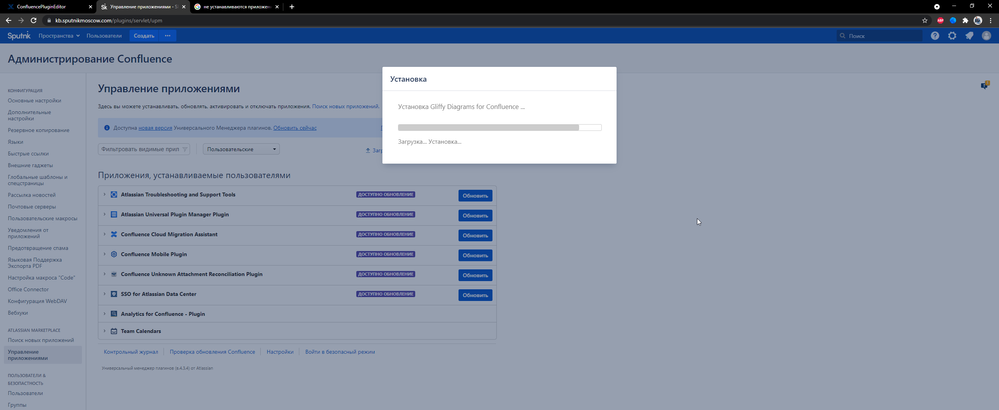
Task: Click the SSO for Atlassian Data Center icon
Action: pyautogui.click(x=114, y=294)
